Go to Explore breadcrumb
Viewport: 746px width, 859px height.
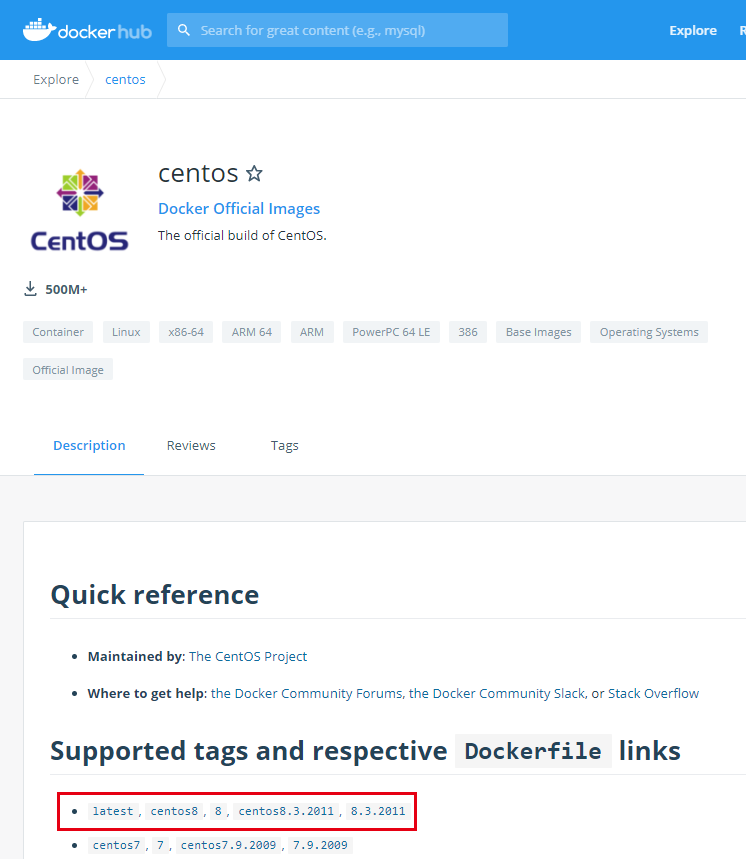56,79
